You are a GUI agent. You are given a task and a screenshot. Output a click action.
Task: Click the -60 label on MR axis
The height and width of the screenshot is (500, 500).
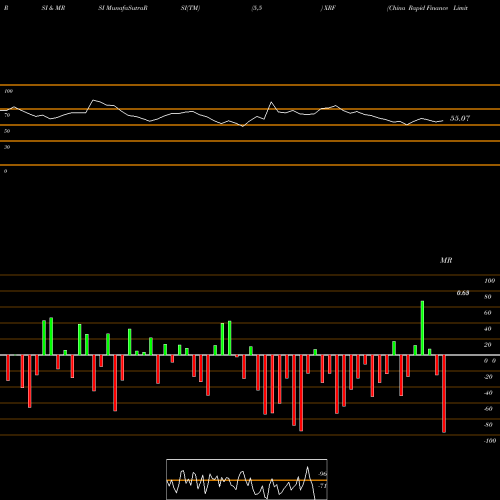click(488, 409)
